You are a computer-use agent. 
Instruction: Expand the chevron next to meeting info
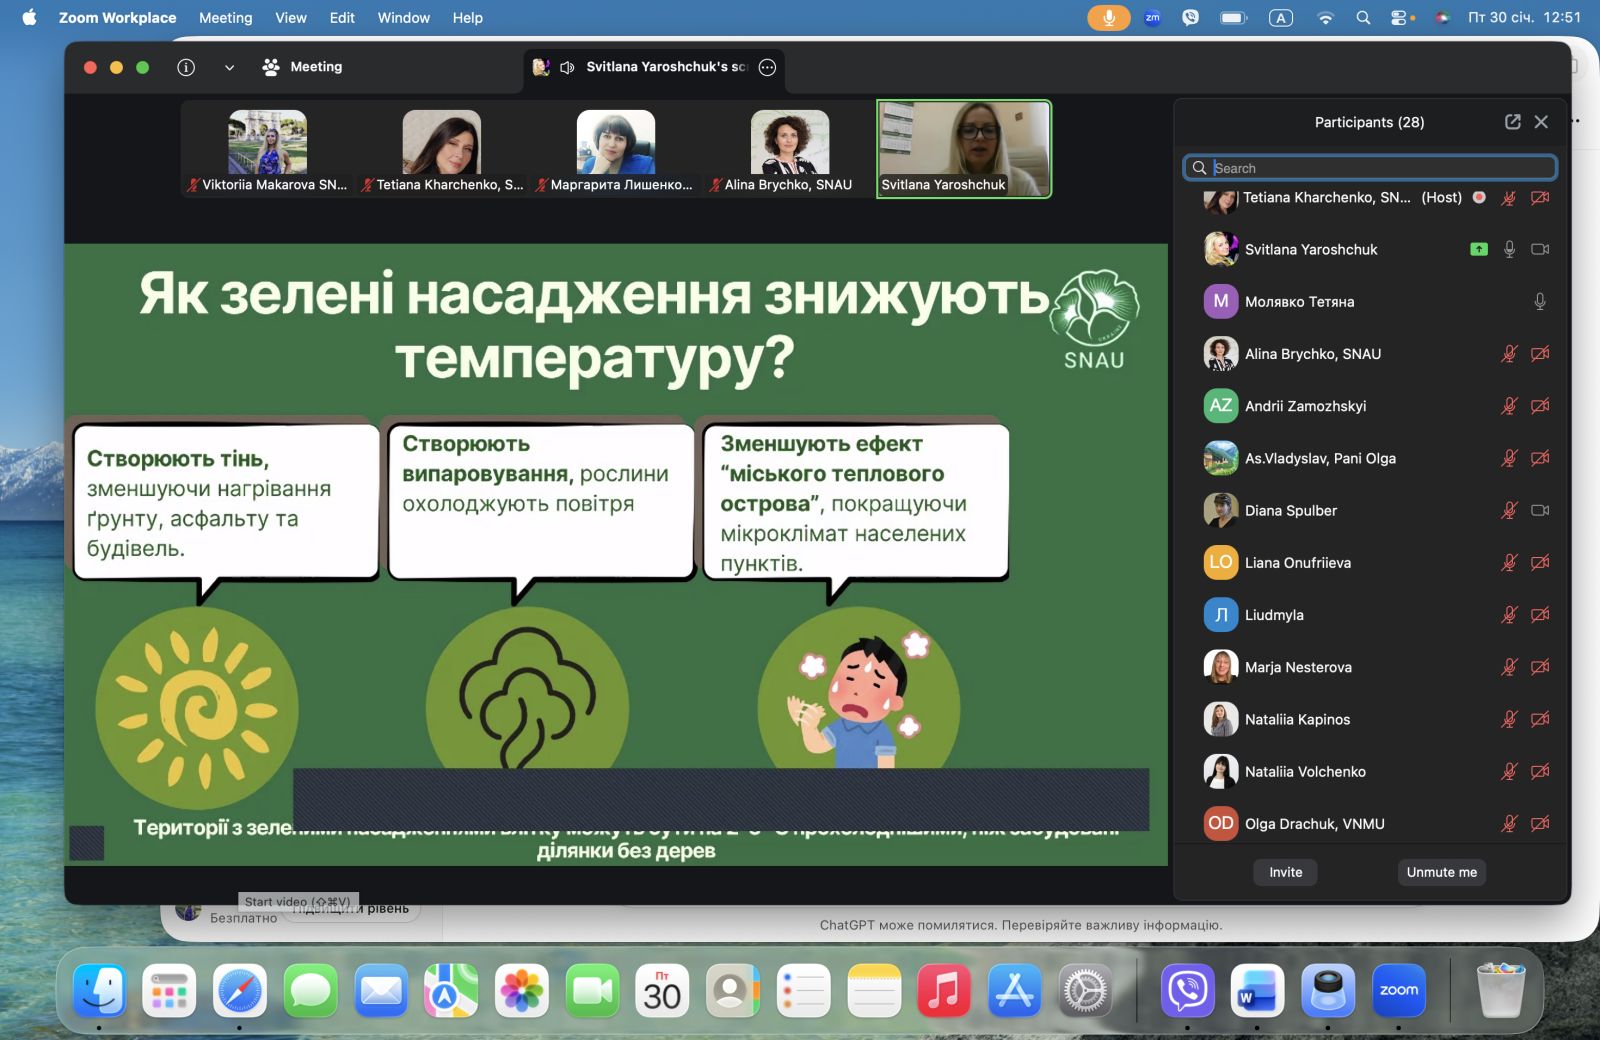(x=229, y=67)
